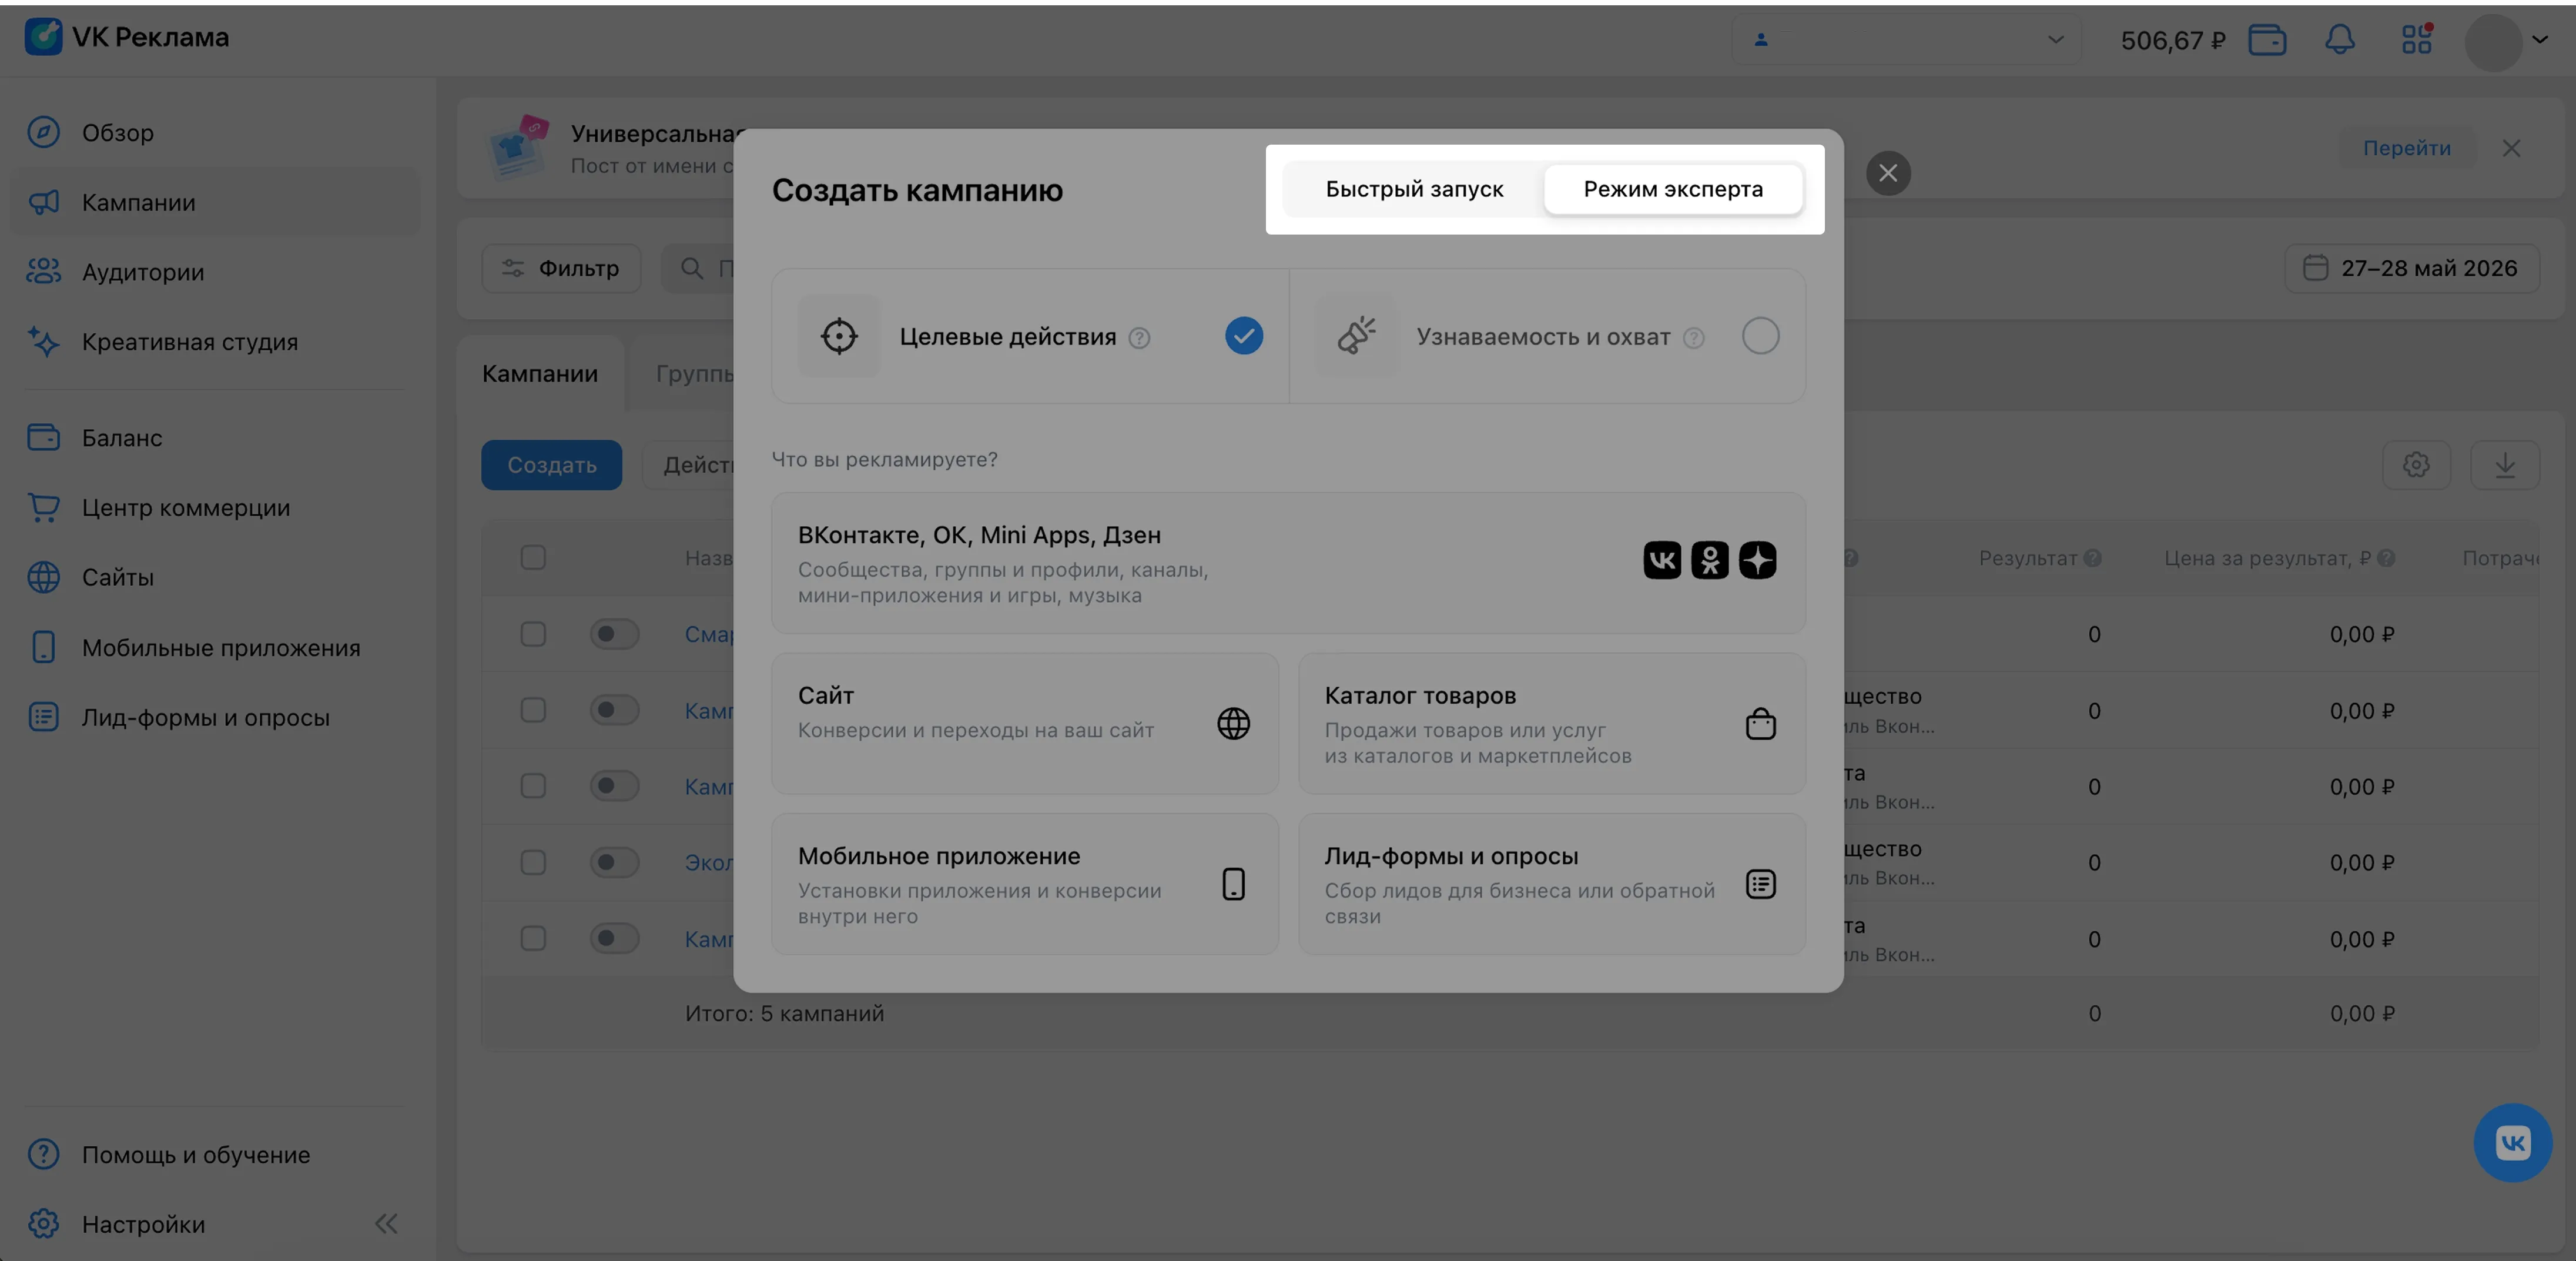2576x1261 pixels.
Task: Show help for Цена за результат column
Action: pyautogui.click(x=2386, y=558)
